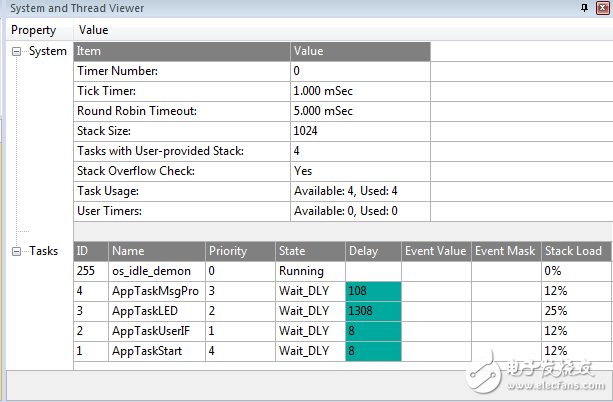Click the Available: 4, Used: 4 value
The width and height of the screenshot is (613, 402).
(x=346, y=191)
